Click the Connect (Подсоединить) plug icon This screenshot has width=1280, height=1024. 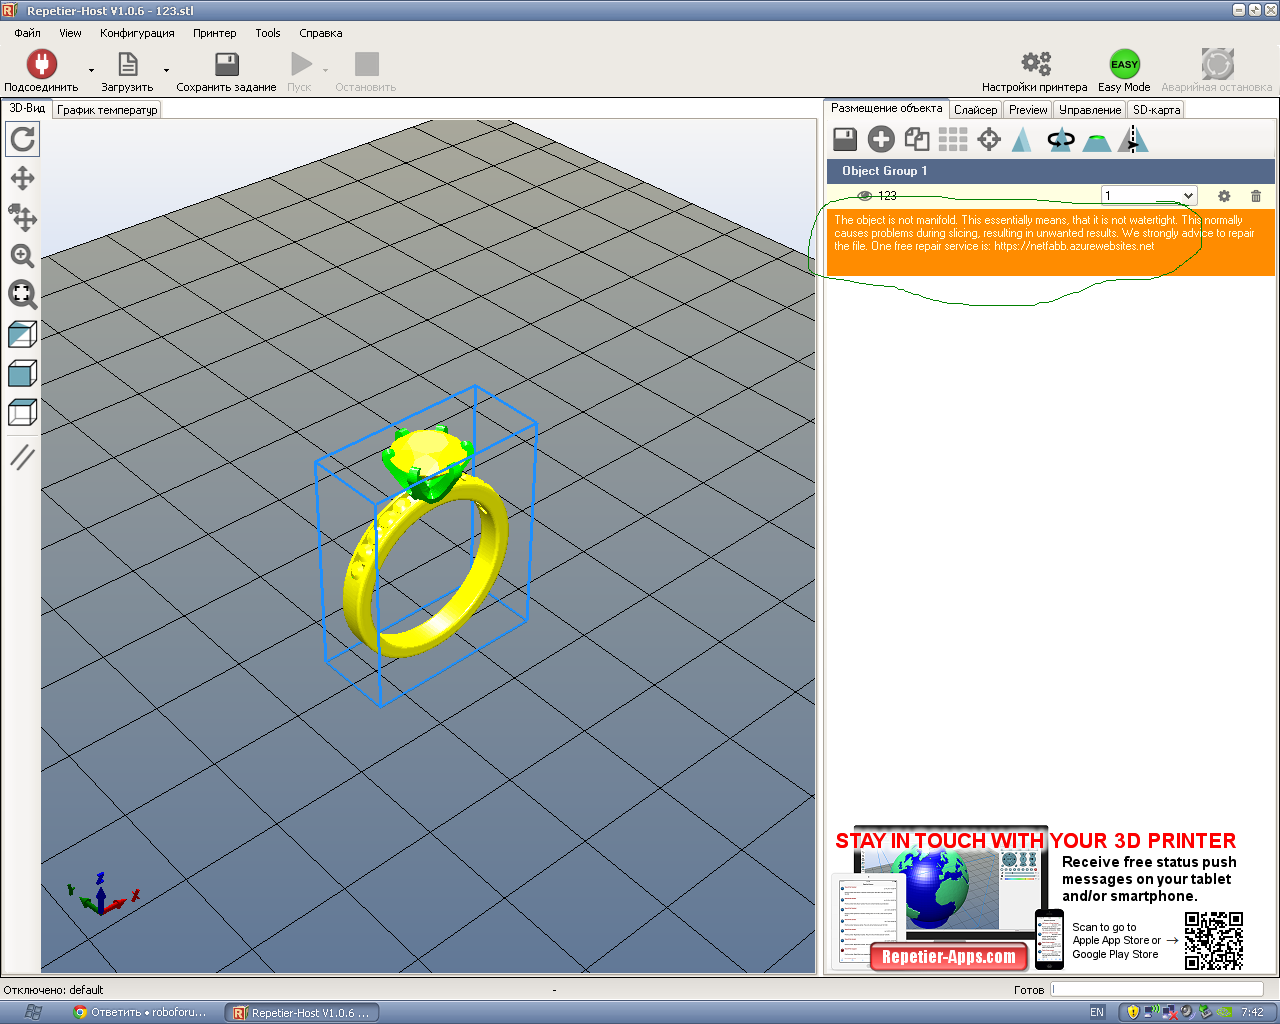pyautogui.click(x=41, y=65)
